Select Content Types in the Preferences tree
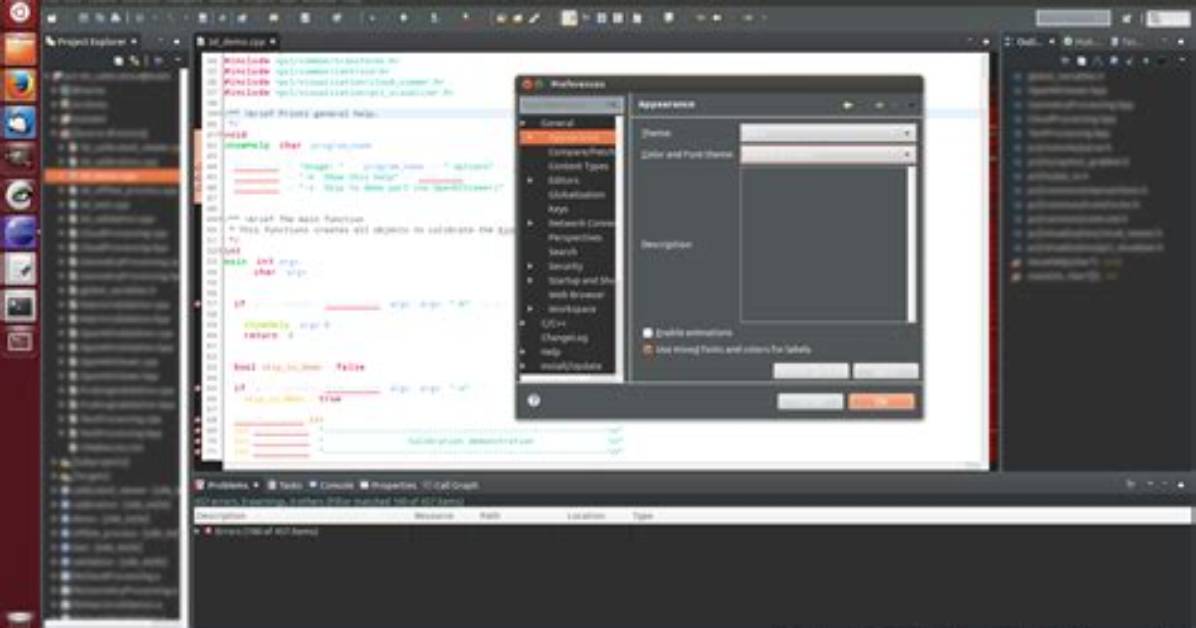1196x628 pixels. (578, 166)
